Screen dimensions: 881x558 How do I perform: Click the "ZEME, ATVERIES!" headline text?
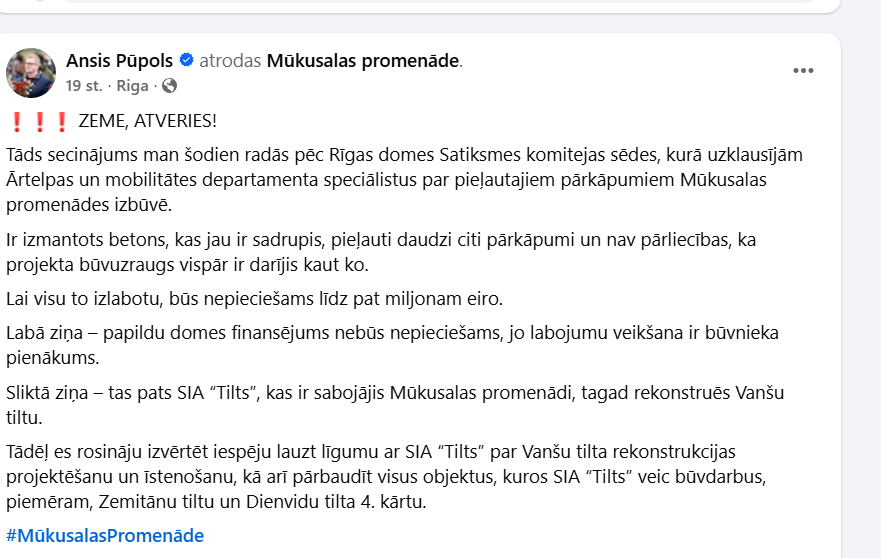(x=146, y=122)
